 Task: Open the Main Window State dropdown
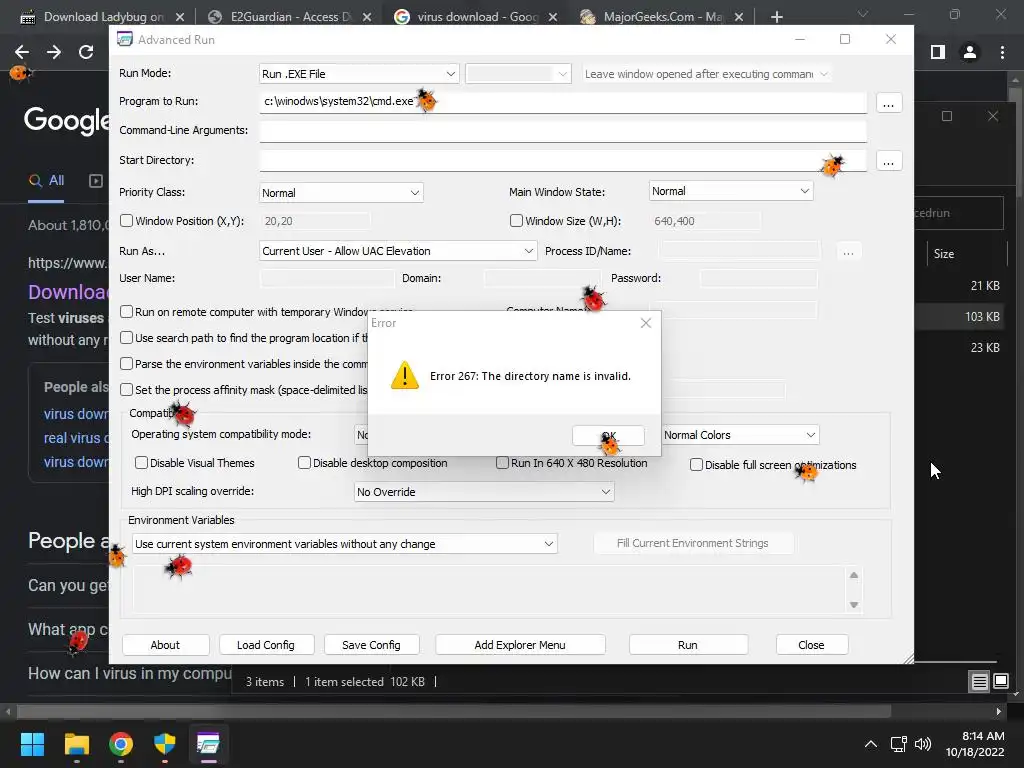(x=731, y=191)
